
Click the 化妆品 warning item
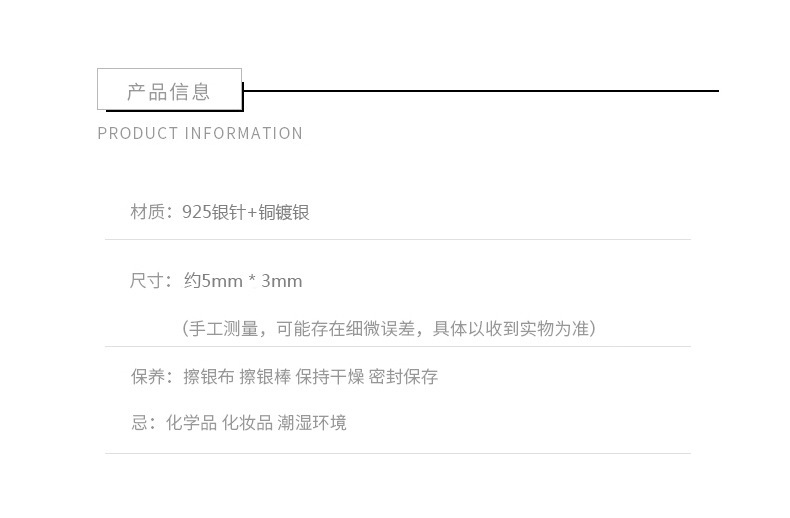247,423
